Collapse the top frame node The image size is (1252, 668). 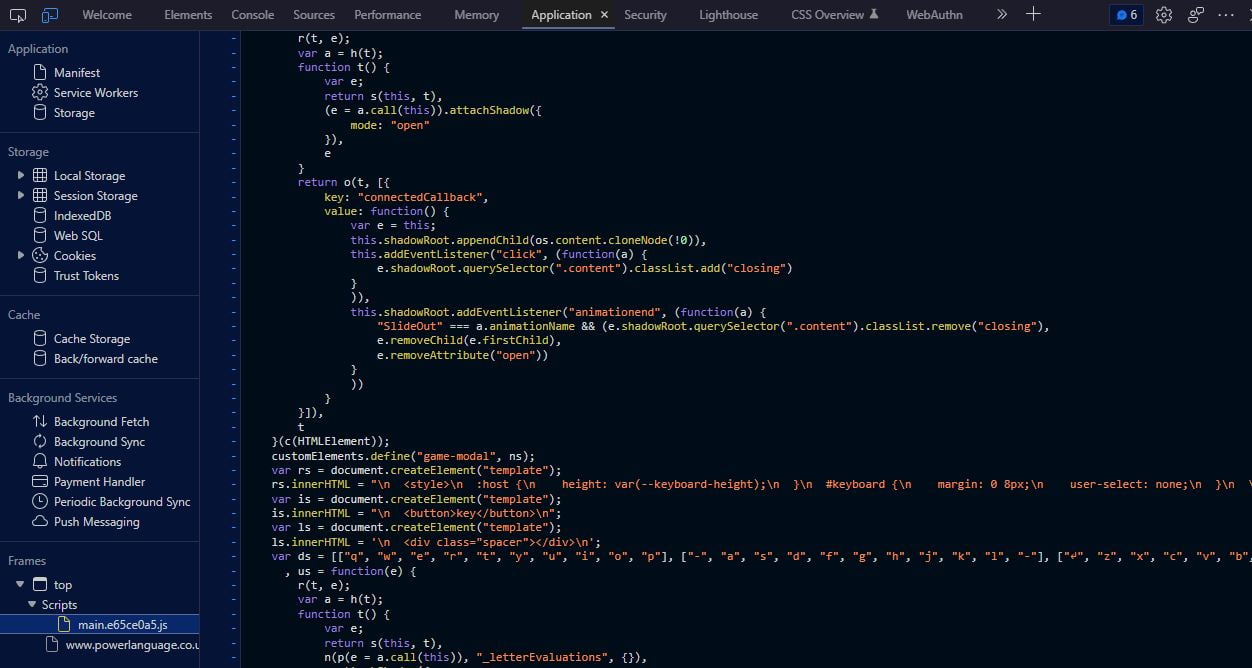tap(20, 584)
